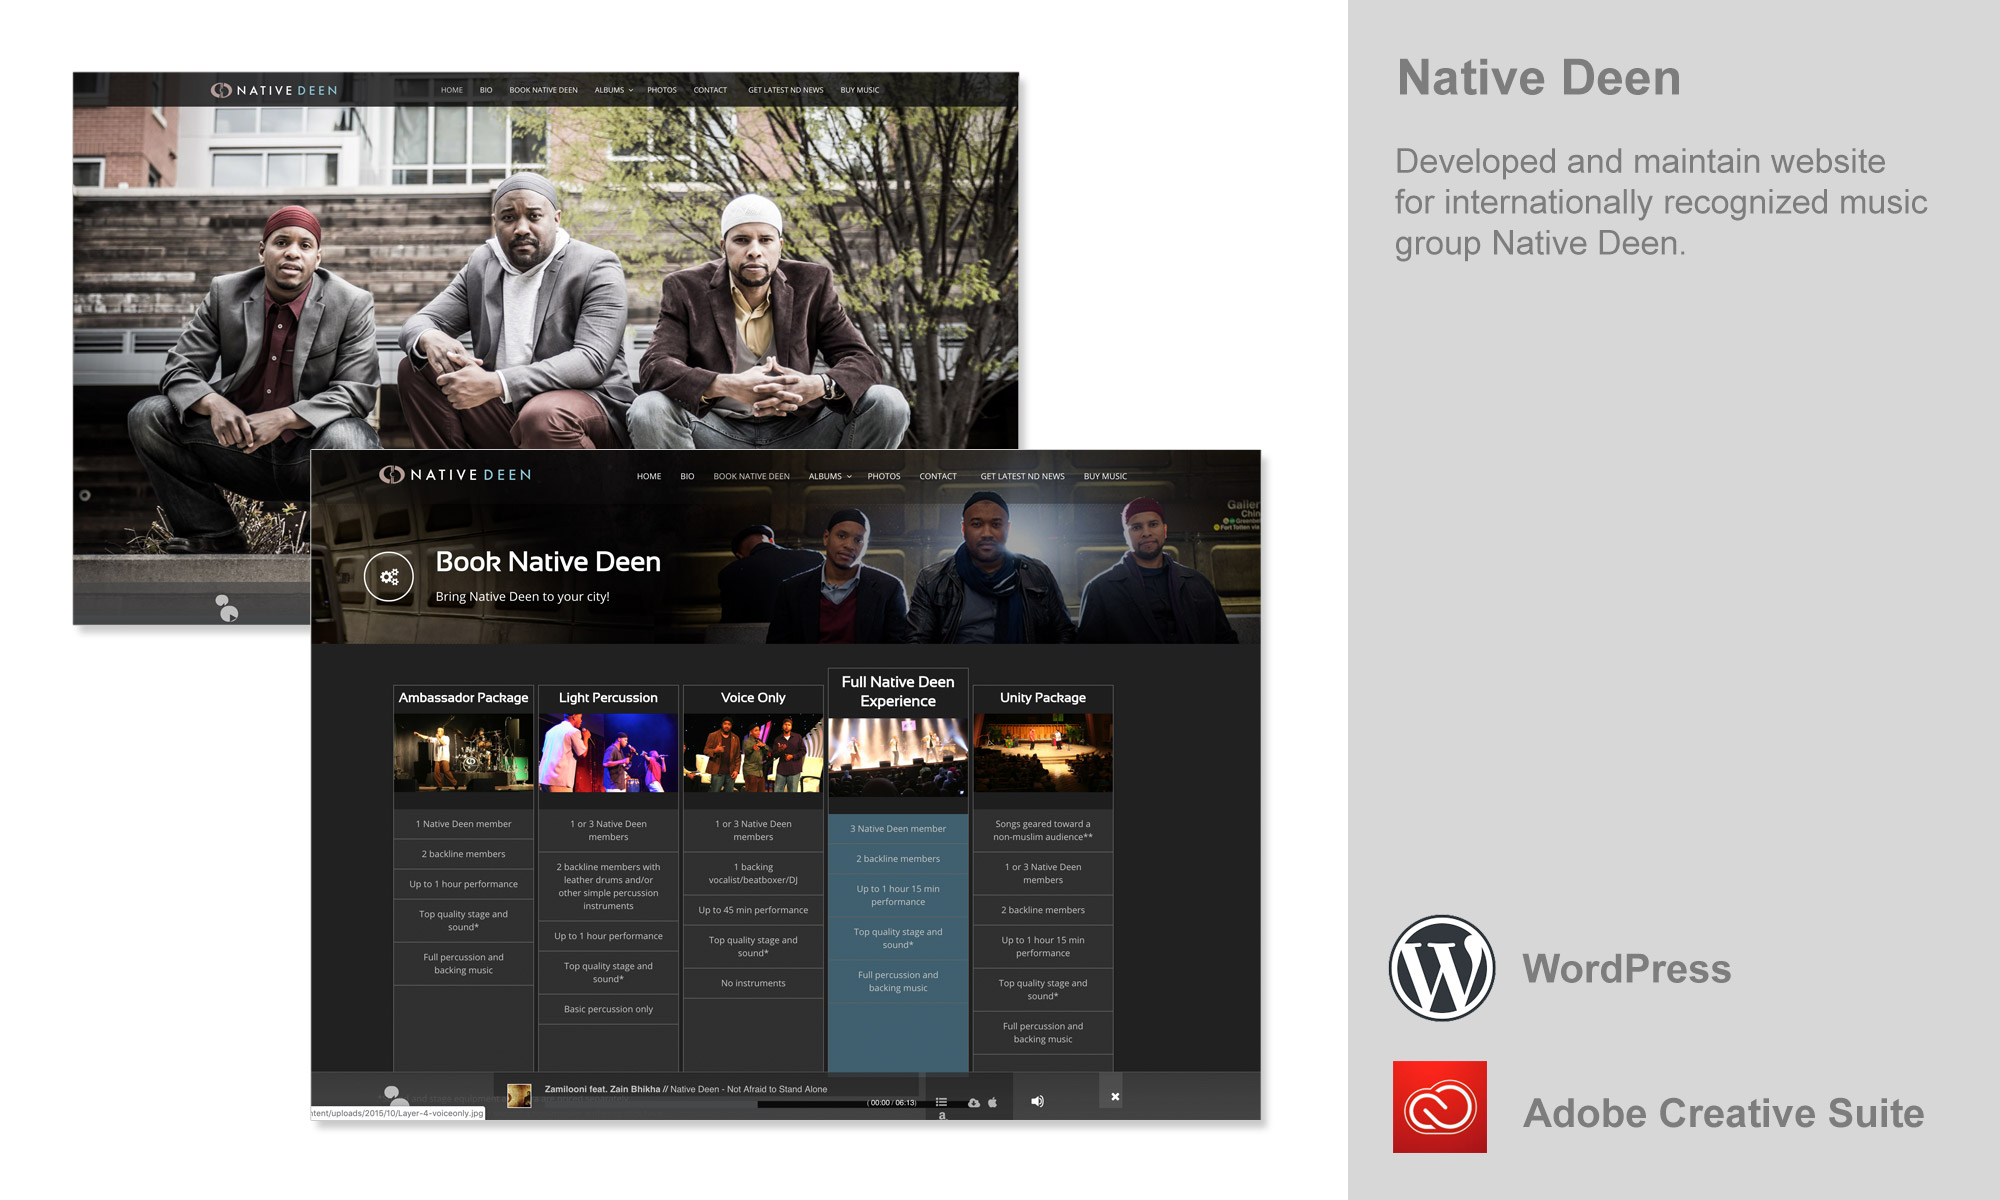Click '1 backing vocalist/beatboxer/DJ' in Voice Only

pyautogui.click(x=753, y=874)
